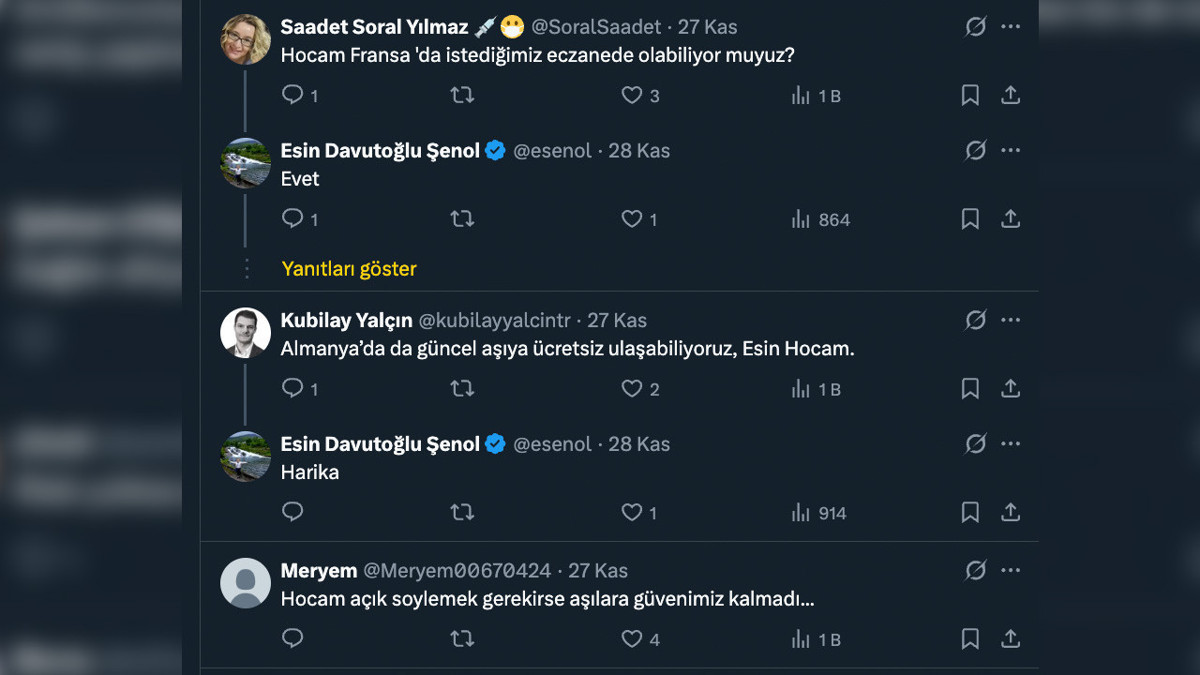1200x675 pixels.
Task: Retweet Esin's 'Harika' reply
Action: click(x=462, y=513)
